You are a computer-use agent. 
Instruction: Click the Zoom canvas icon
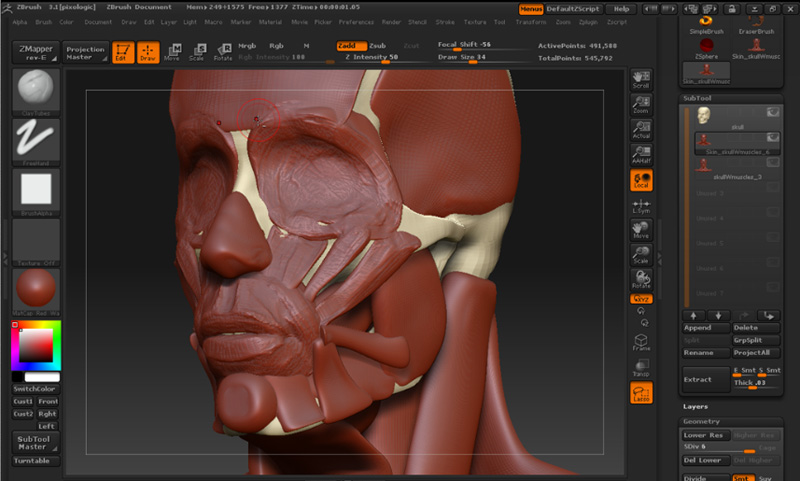(641, 105)
